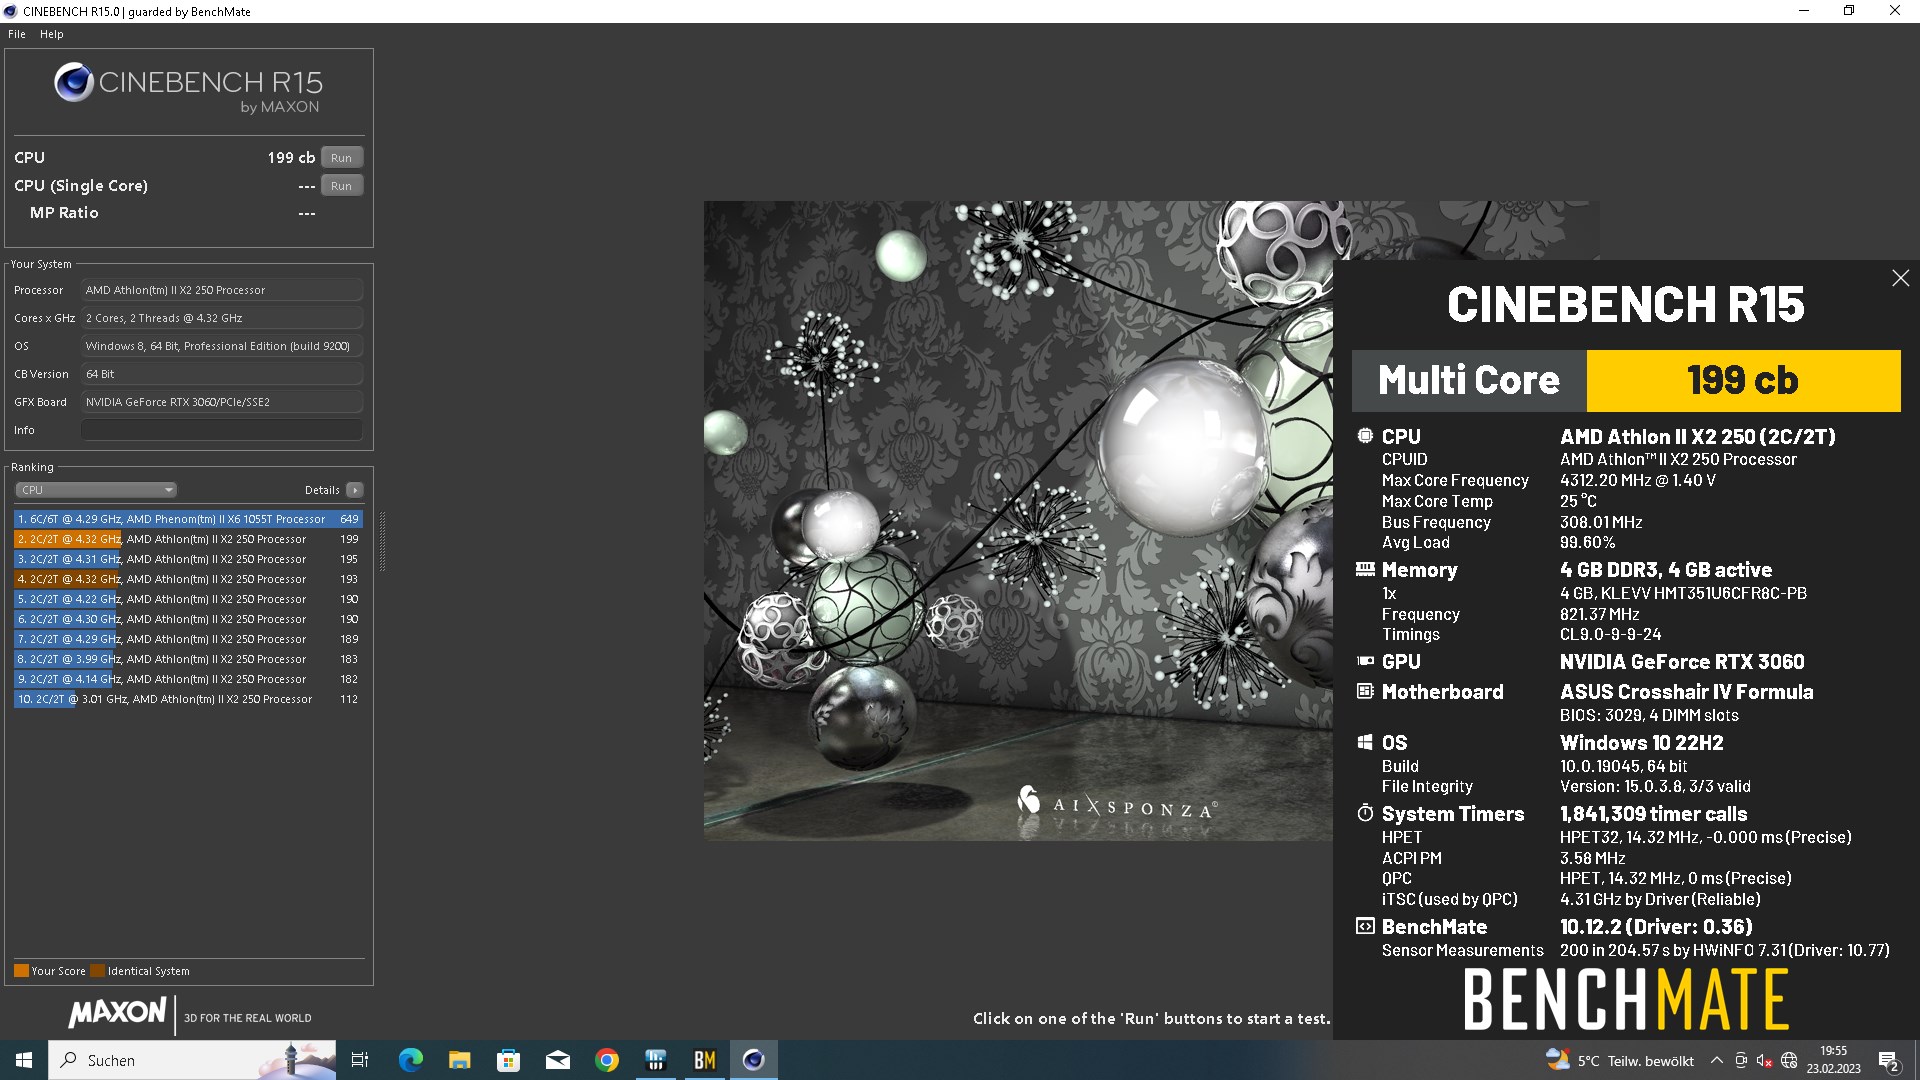Launch Google Chrome from taskbar
This screenshot has width=1920, height=1080.
(x=607, y=1060)
